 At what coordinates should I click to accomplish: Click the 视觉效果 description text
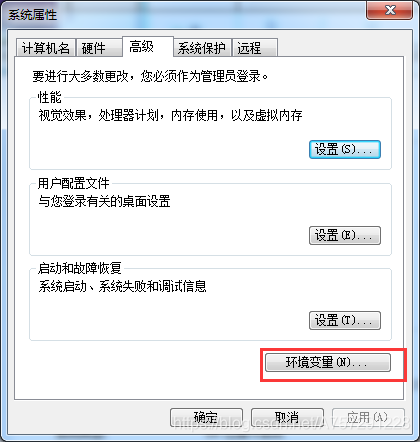click(x=170, y=115)
